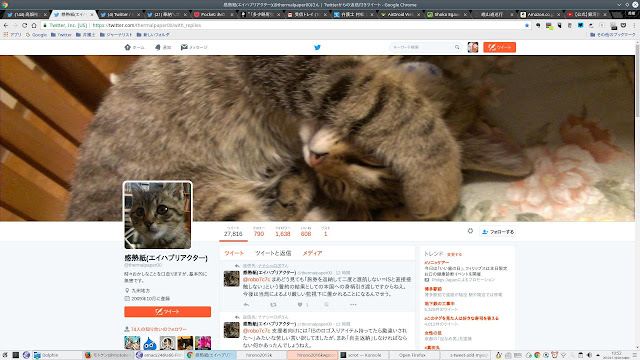Open Chrome three-dot menu
The width and height of the screenshot is (640, 360).
[634, 25]
